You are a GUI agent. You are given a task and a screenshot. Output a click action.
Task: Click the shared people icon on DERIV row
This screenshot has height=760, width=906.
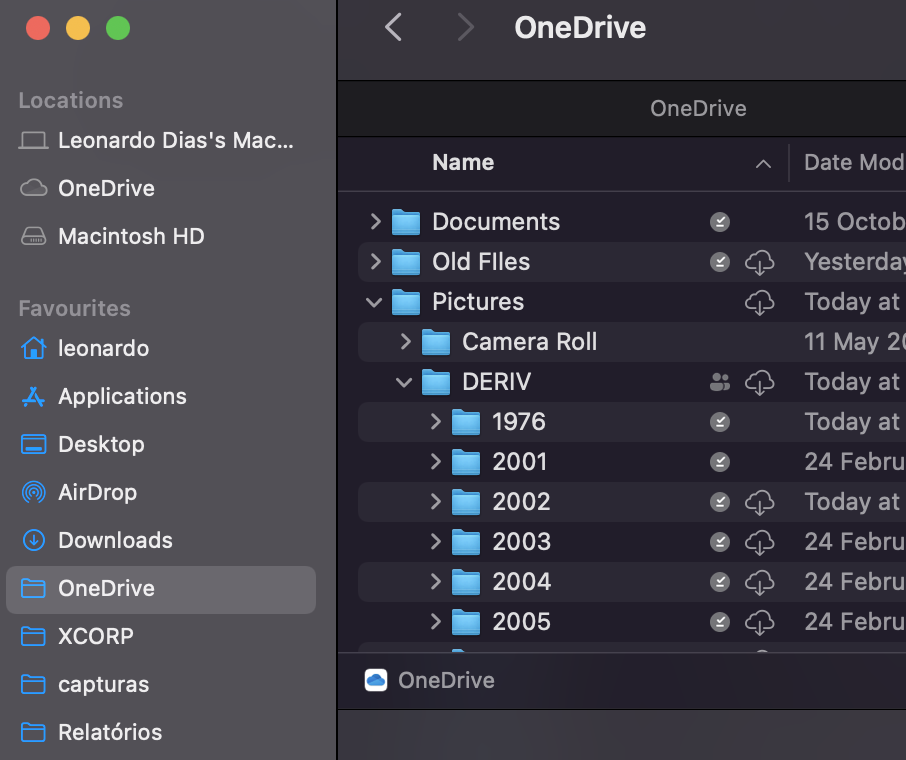[x=720, y=382]
